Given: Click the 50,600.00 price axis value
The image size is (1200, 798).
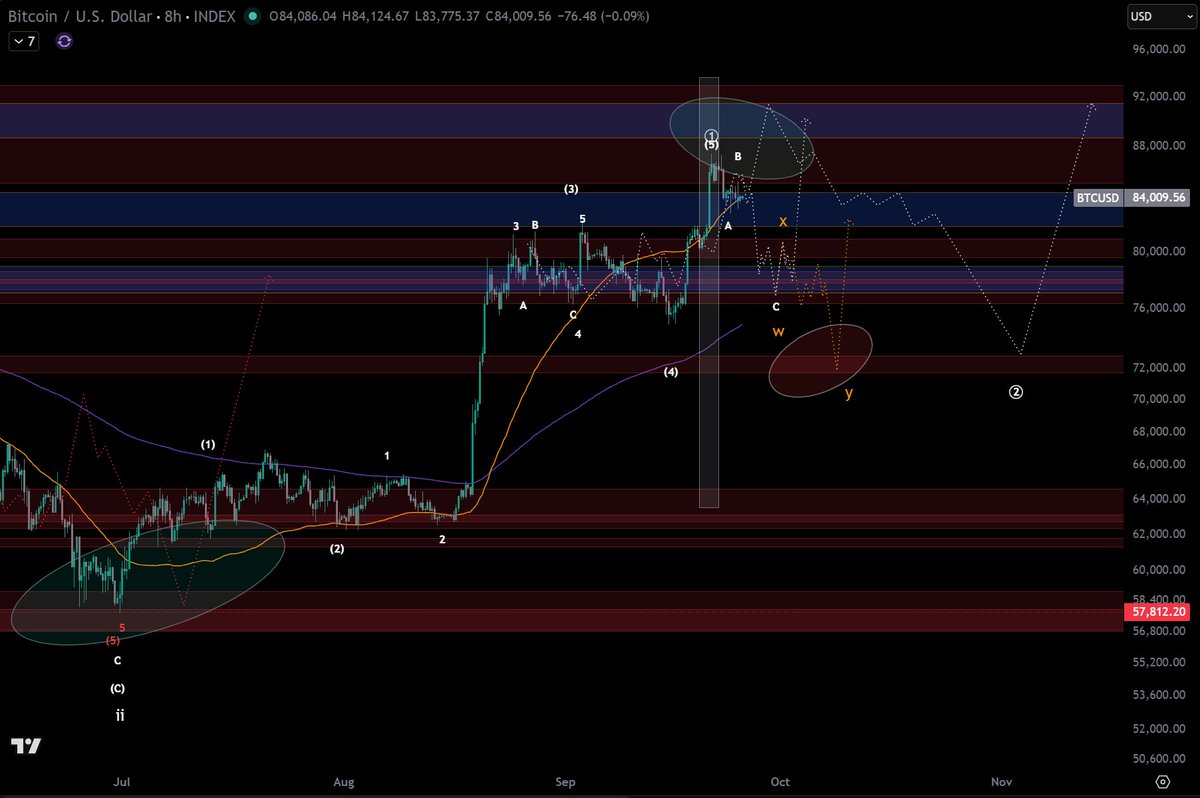Looking at the screenshot, I should [1159, 759].
